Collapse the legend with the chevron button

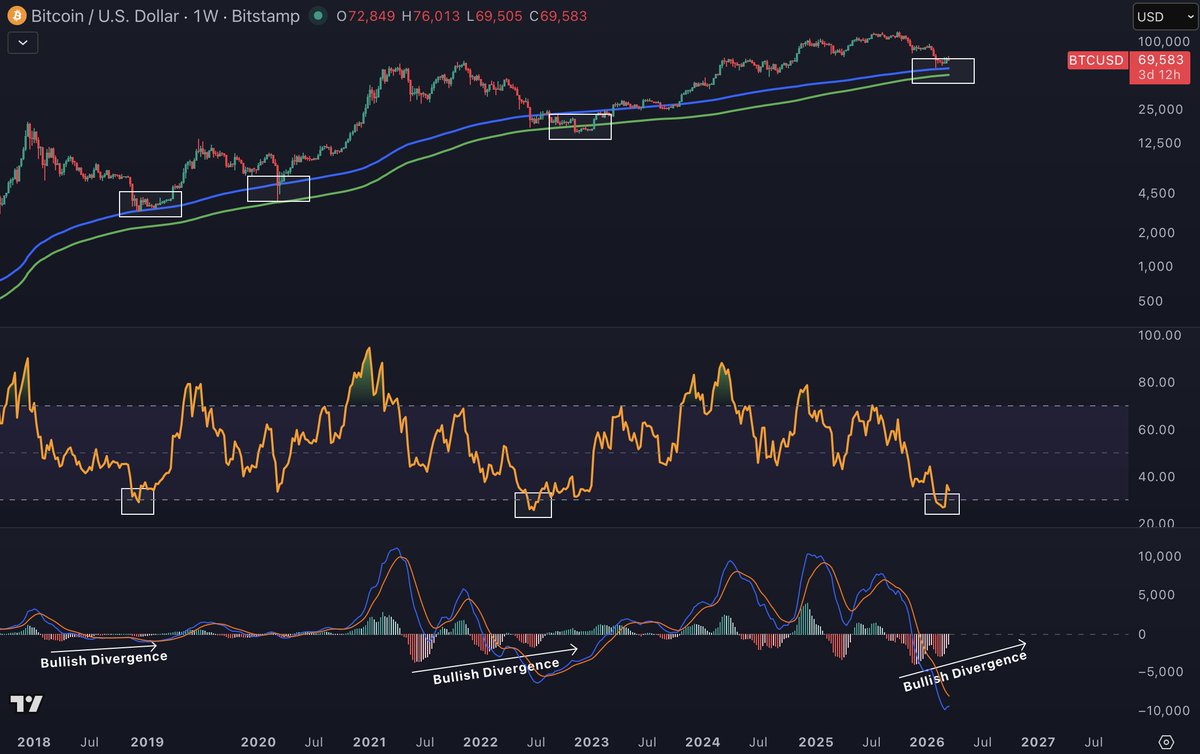tap(23, 42)
